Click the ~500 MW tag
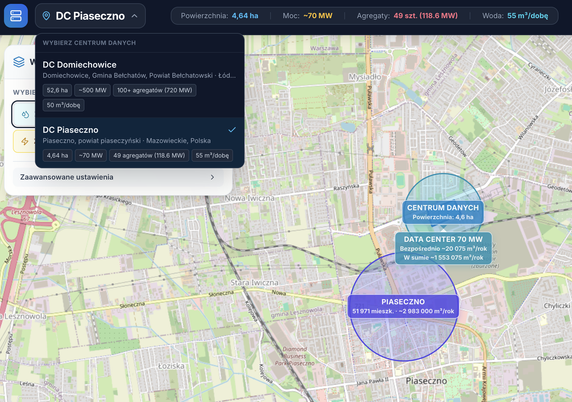Screen dimensions: 572x402 92,90
